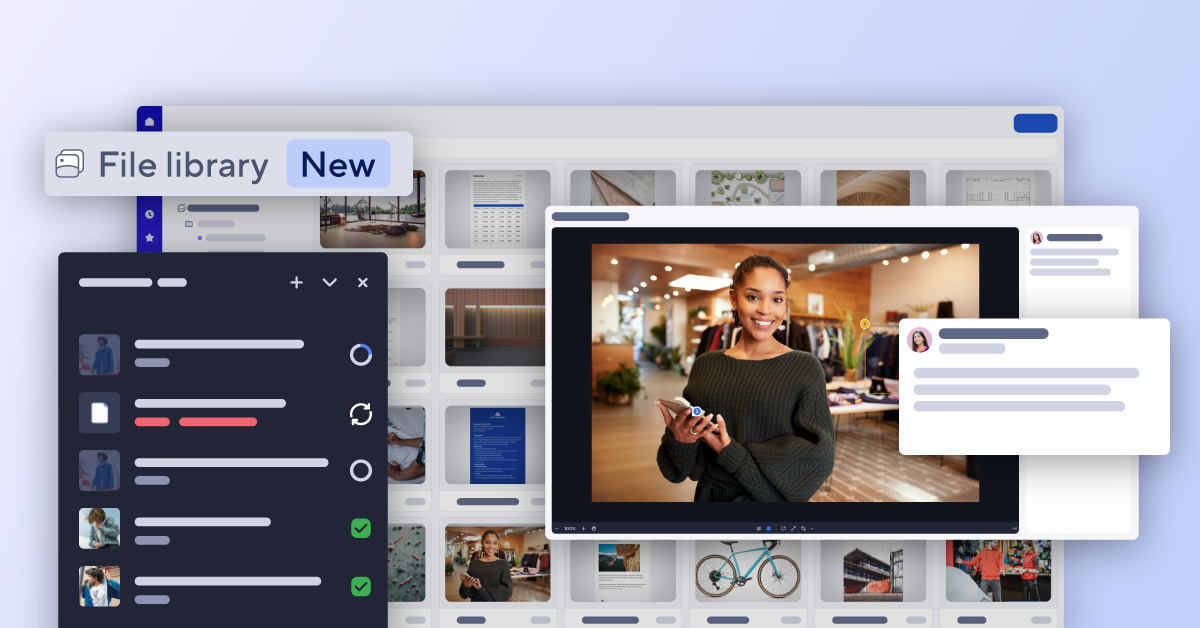Click the blue New badge
The height and width of the screenshot is (628, 1200).
tap(338, 163)
